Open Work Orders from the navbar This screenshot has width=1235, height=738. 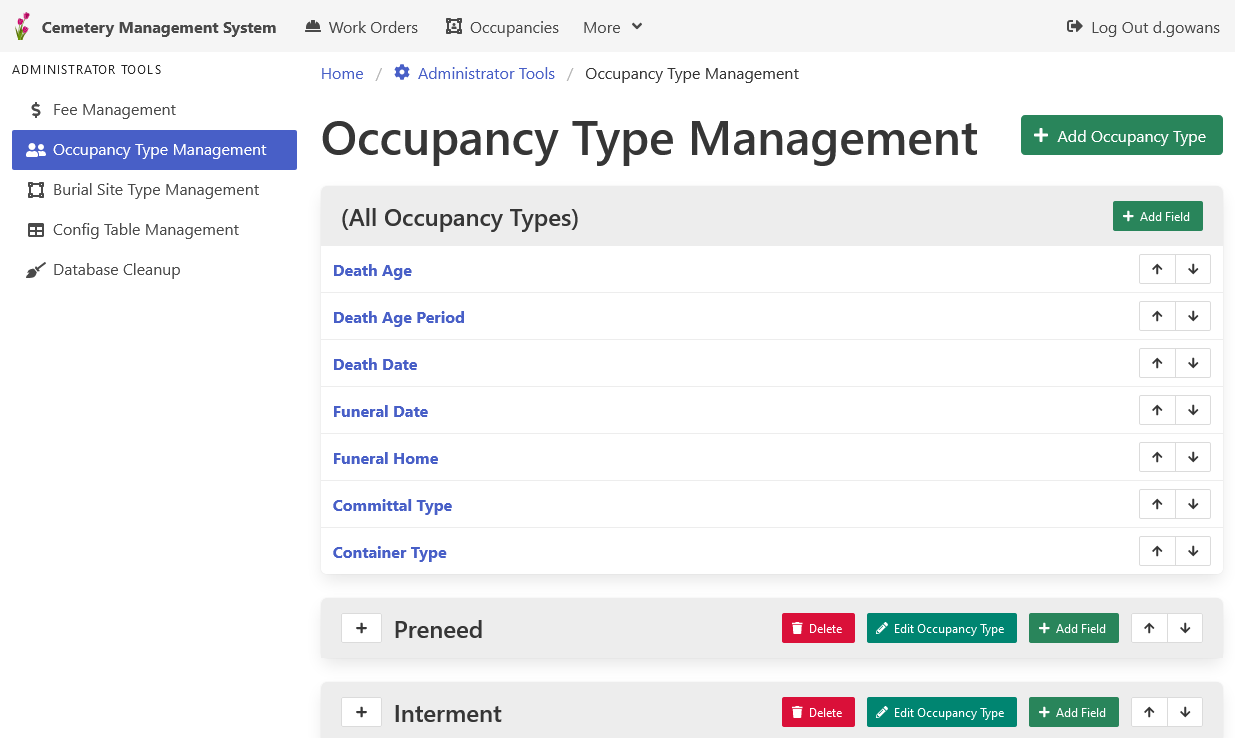point(361,27)
